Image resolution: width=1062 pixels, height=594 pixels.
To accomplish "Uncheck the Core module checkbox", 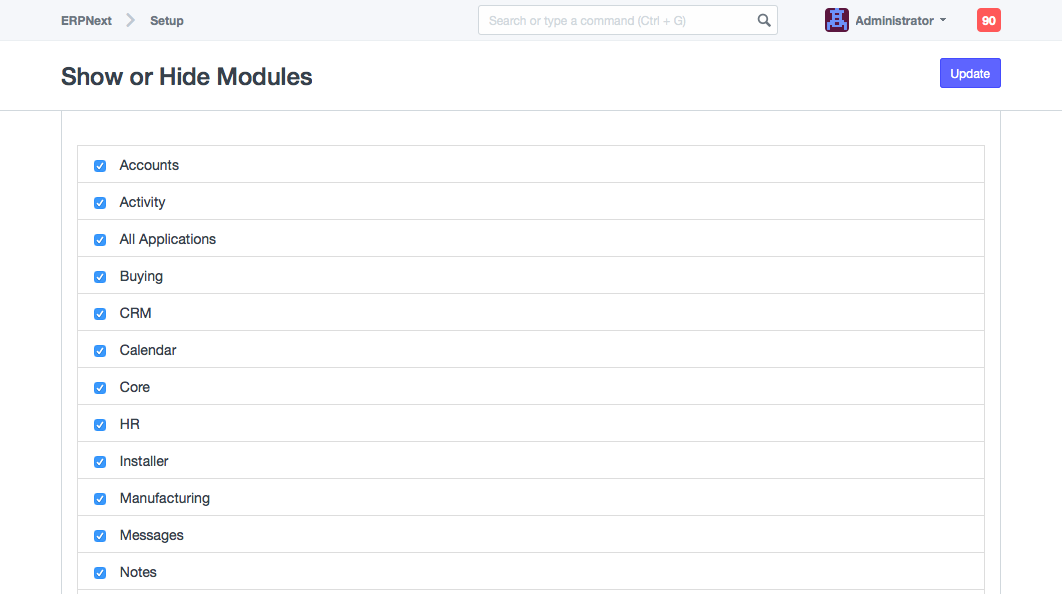I will coord(100,388).
